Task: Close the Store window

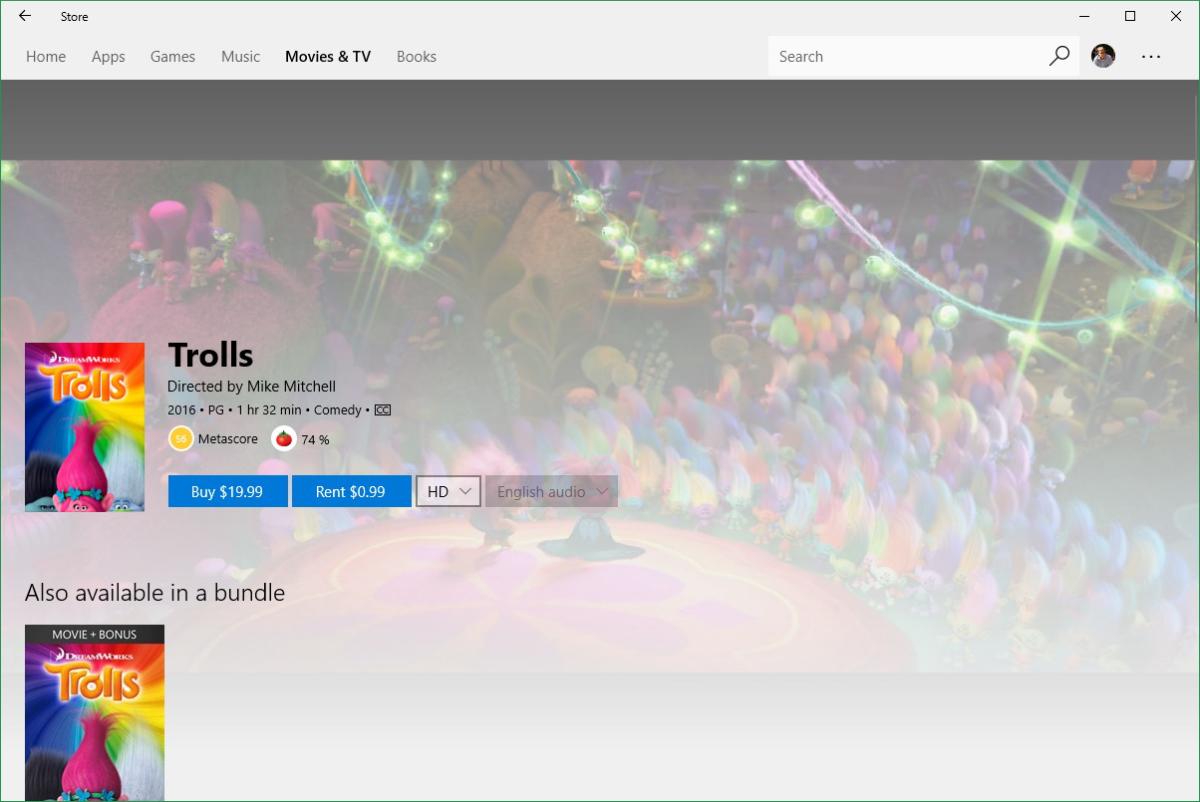Action: coord(1176,16)
